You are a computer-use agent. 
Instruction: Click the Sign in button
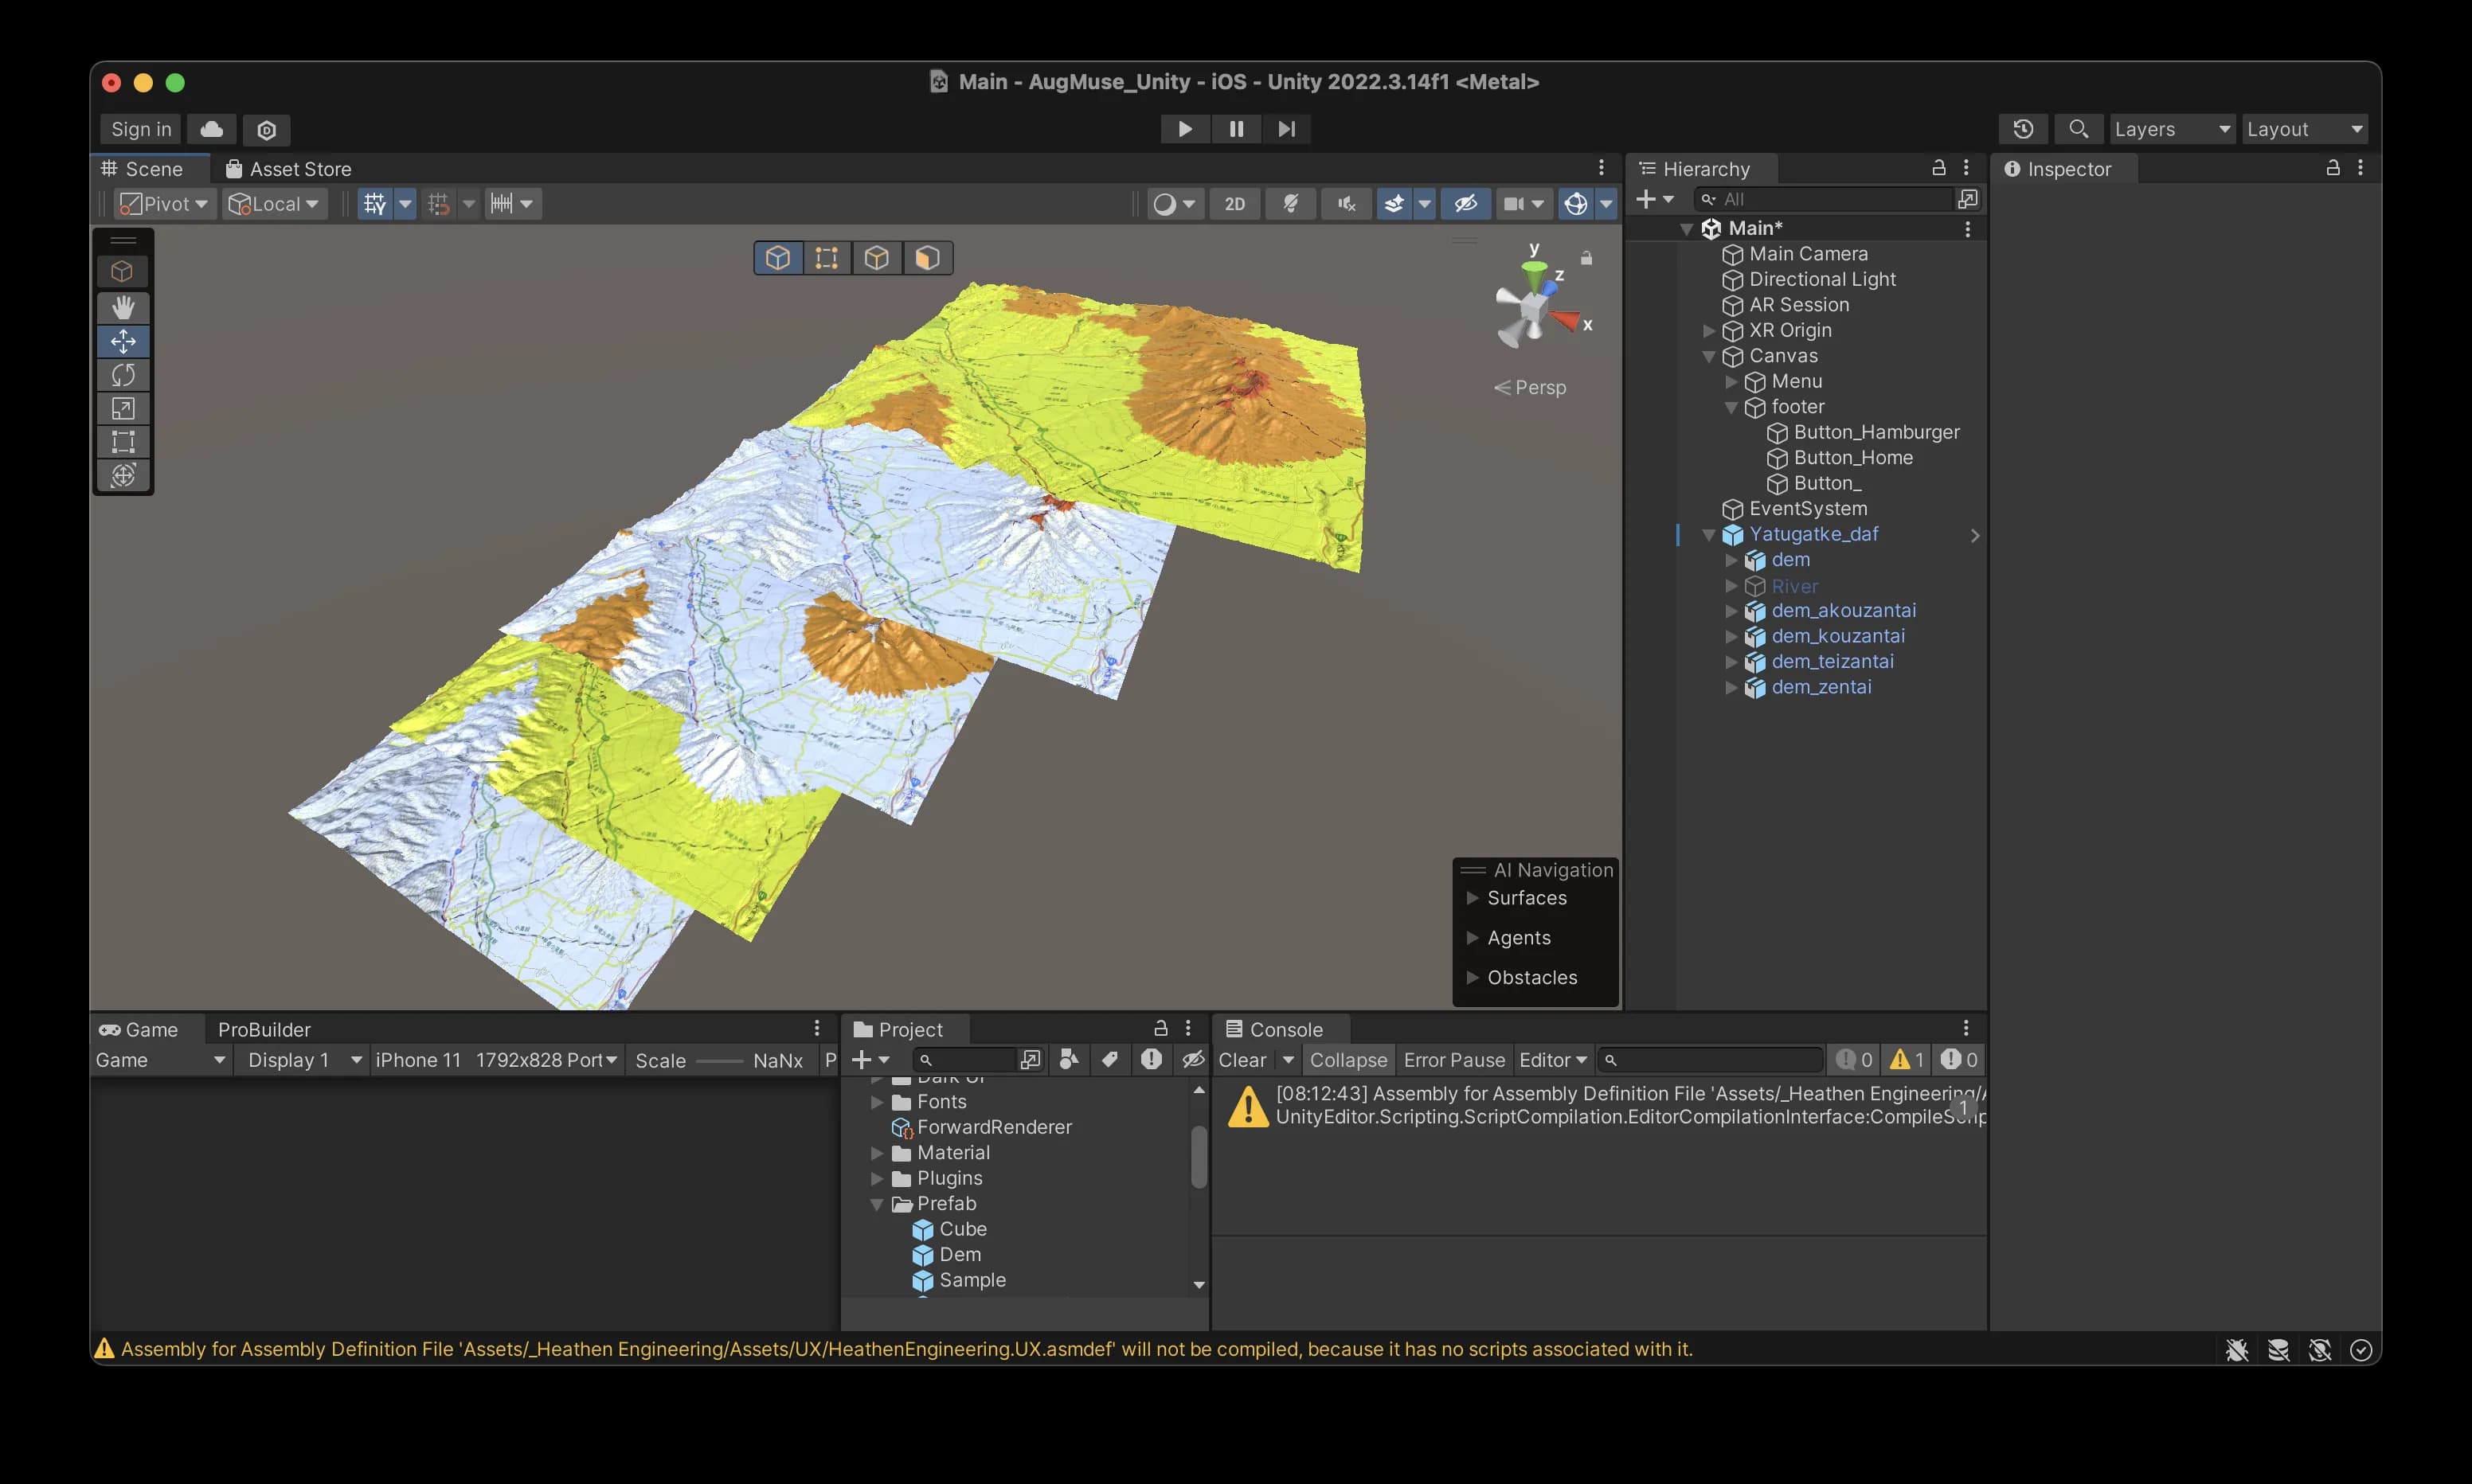click(x=141, y=129)
